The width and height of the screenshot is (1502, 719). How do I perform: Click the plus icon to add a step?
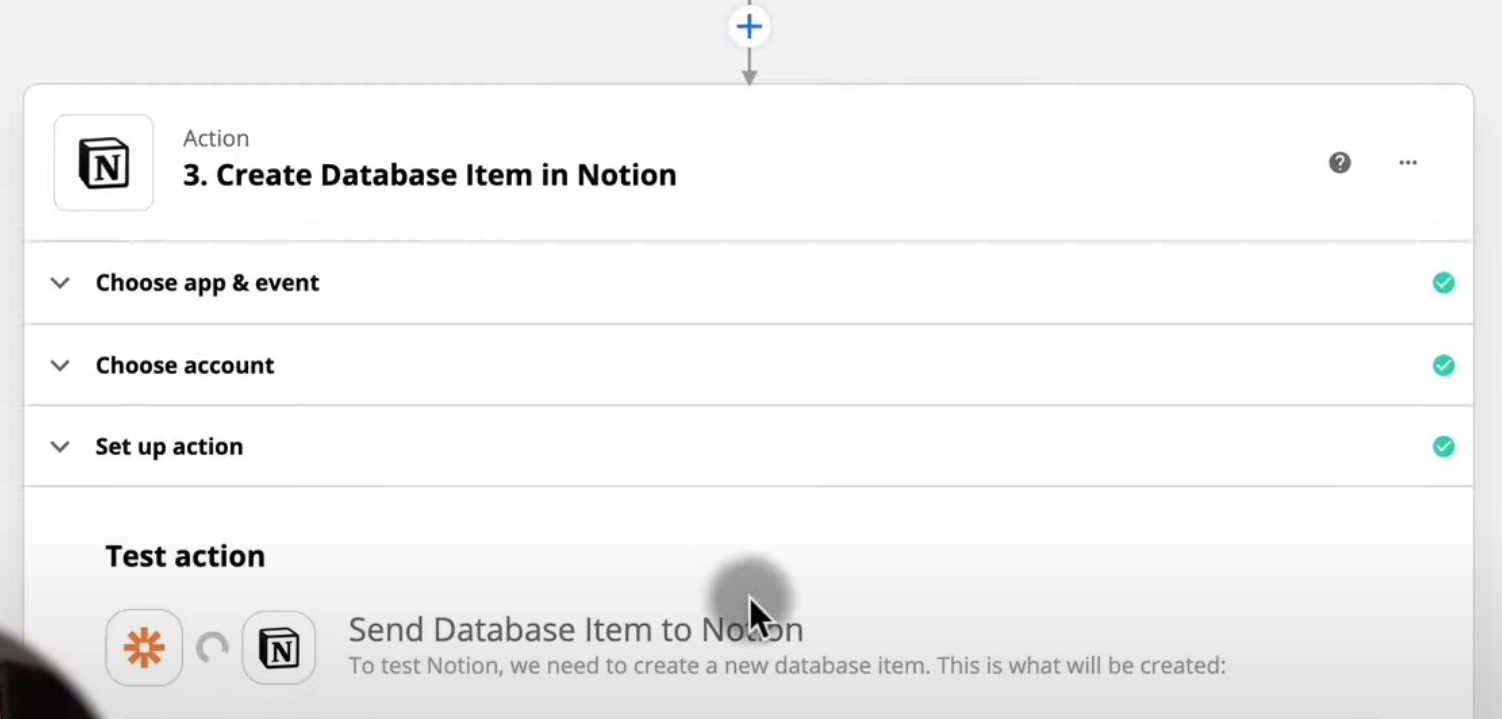click(x=749, y=27)
